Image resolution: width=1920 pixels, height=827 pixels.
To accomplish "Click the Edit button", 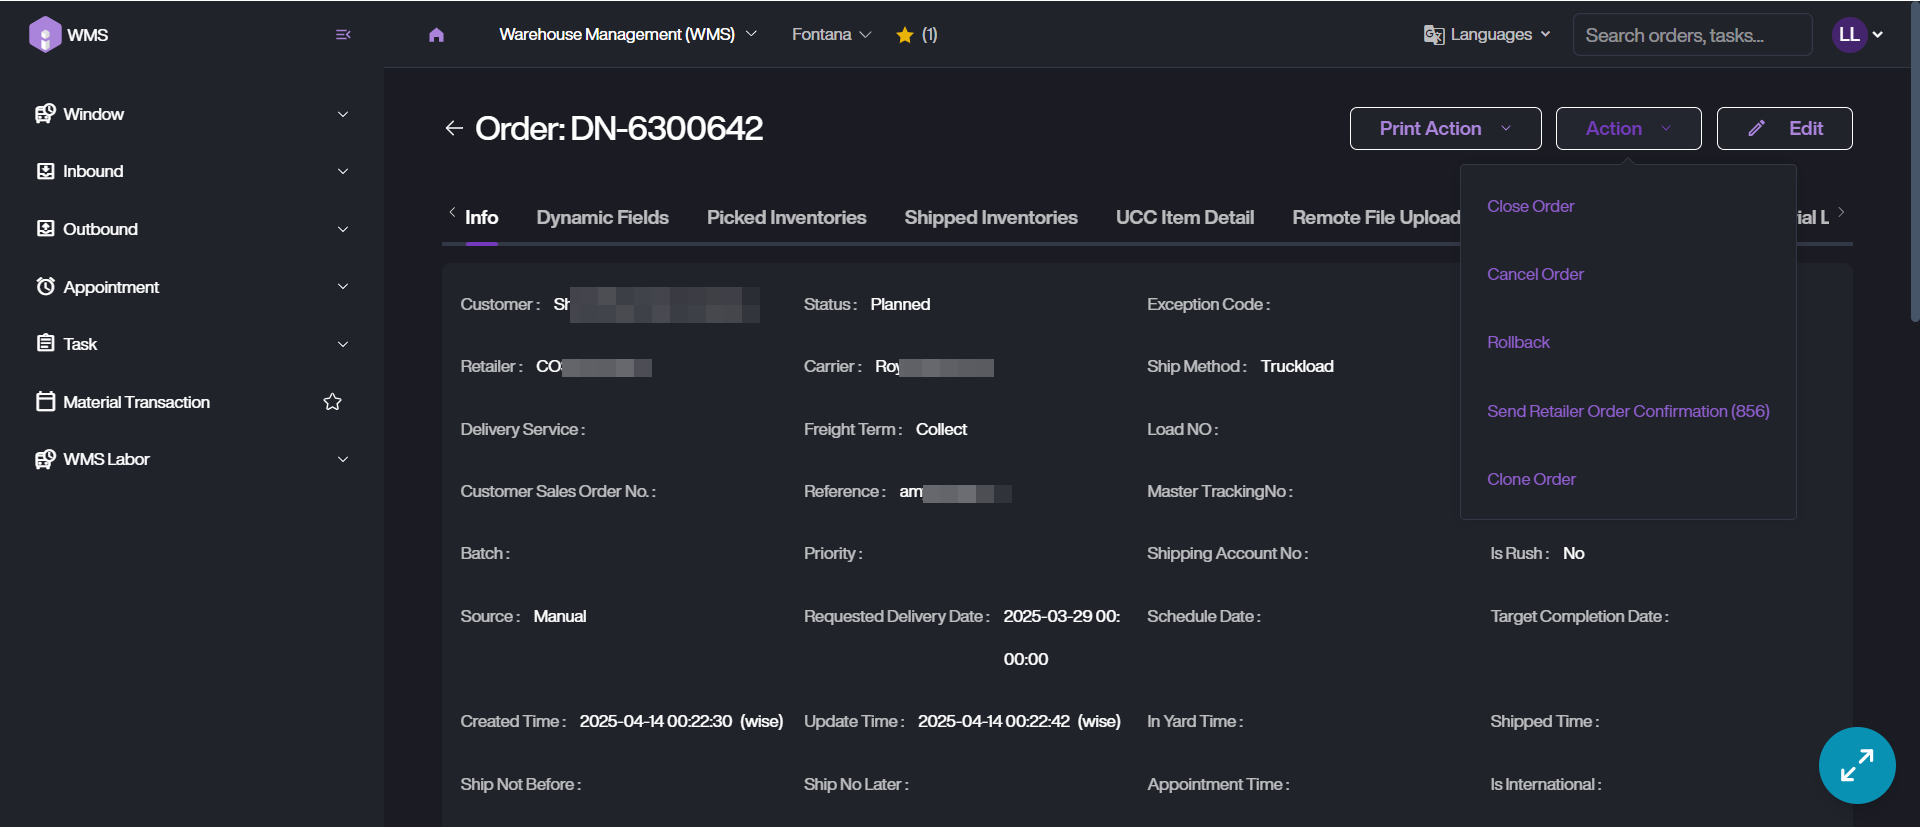I will click(1784, 129).
